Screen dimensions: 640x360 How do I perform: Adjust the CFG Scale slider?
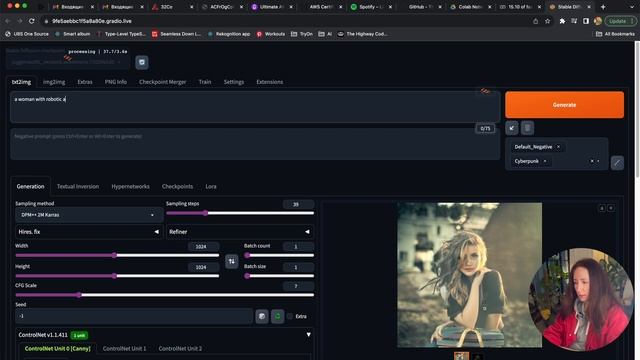164,295
